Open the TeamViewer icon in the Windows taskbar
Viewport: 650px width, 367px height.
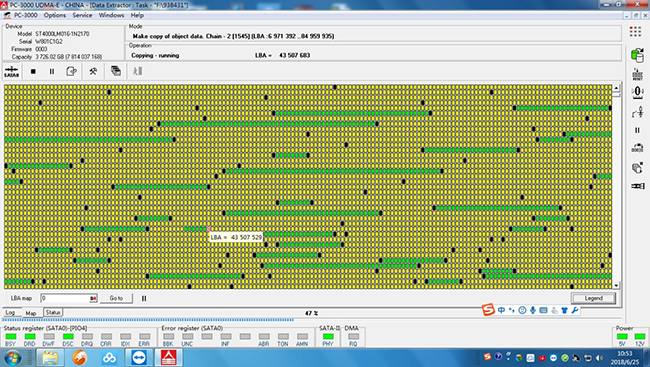(x=139, y=357)
